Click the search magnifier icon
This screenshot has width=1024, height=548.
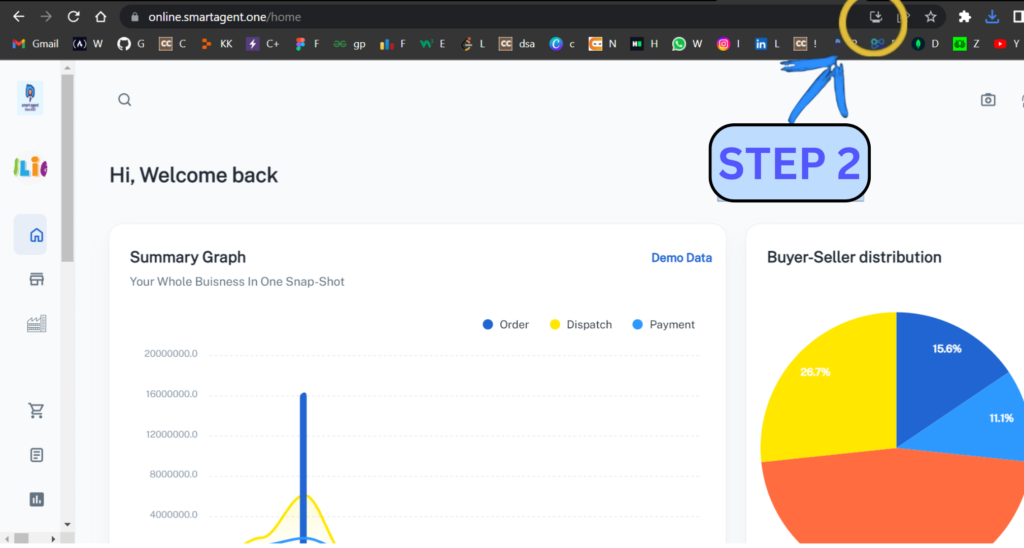(125, 100)
